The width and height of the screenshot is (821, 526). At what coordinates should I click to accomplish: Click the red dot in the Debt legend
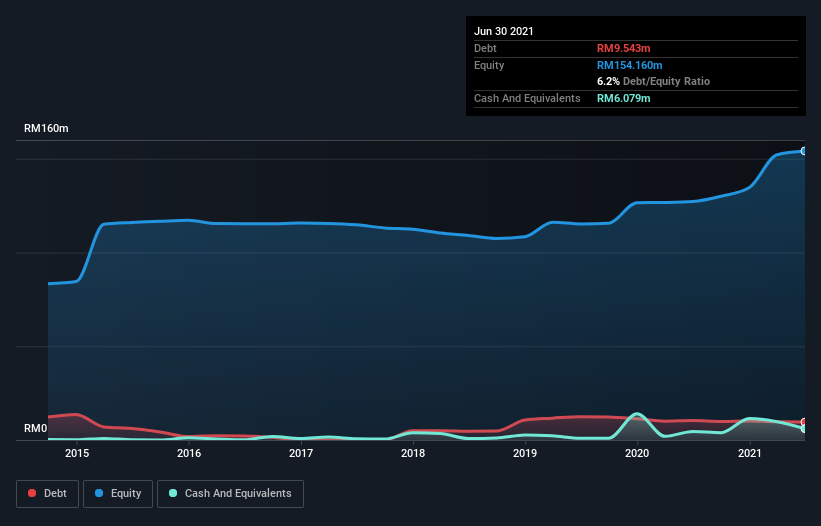[32, 493]
